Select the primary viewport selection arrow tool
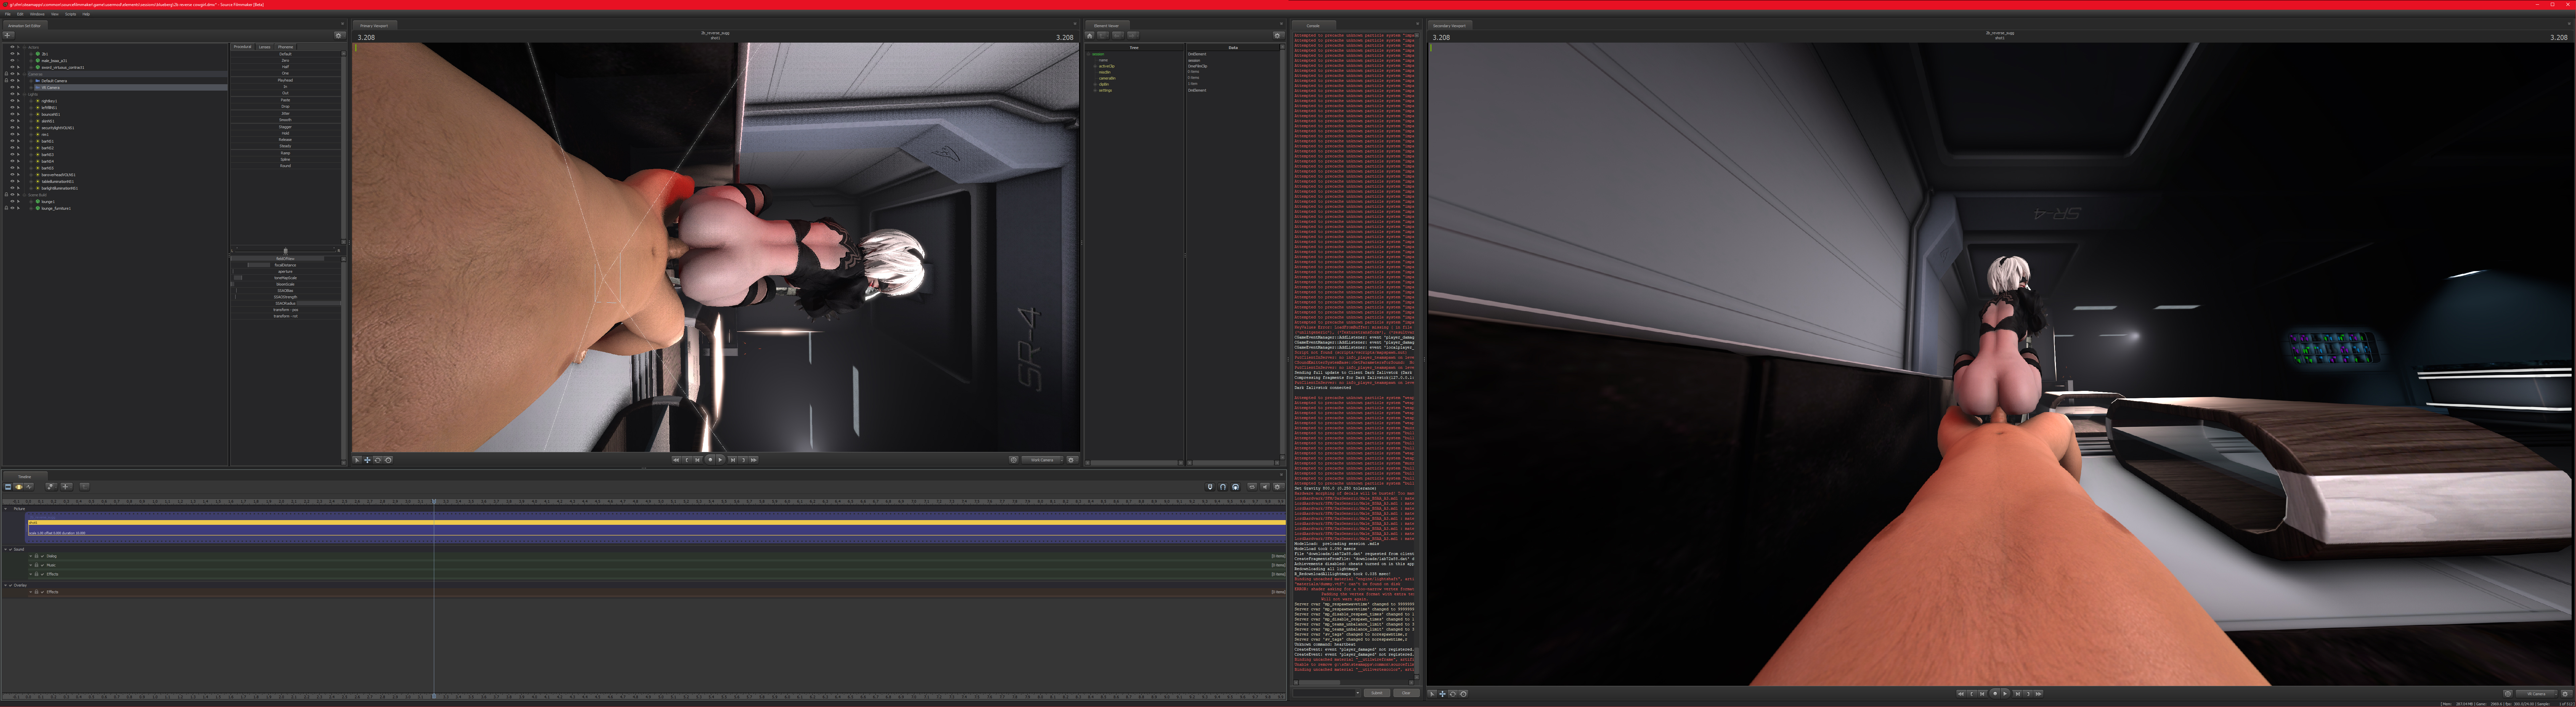This screenshot has height=707, width=2576. pos(357,460)
